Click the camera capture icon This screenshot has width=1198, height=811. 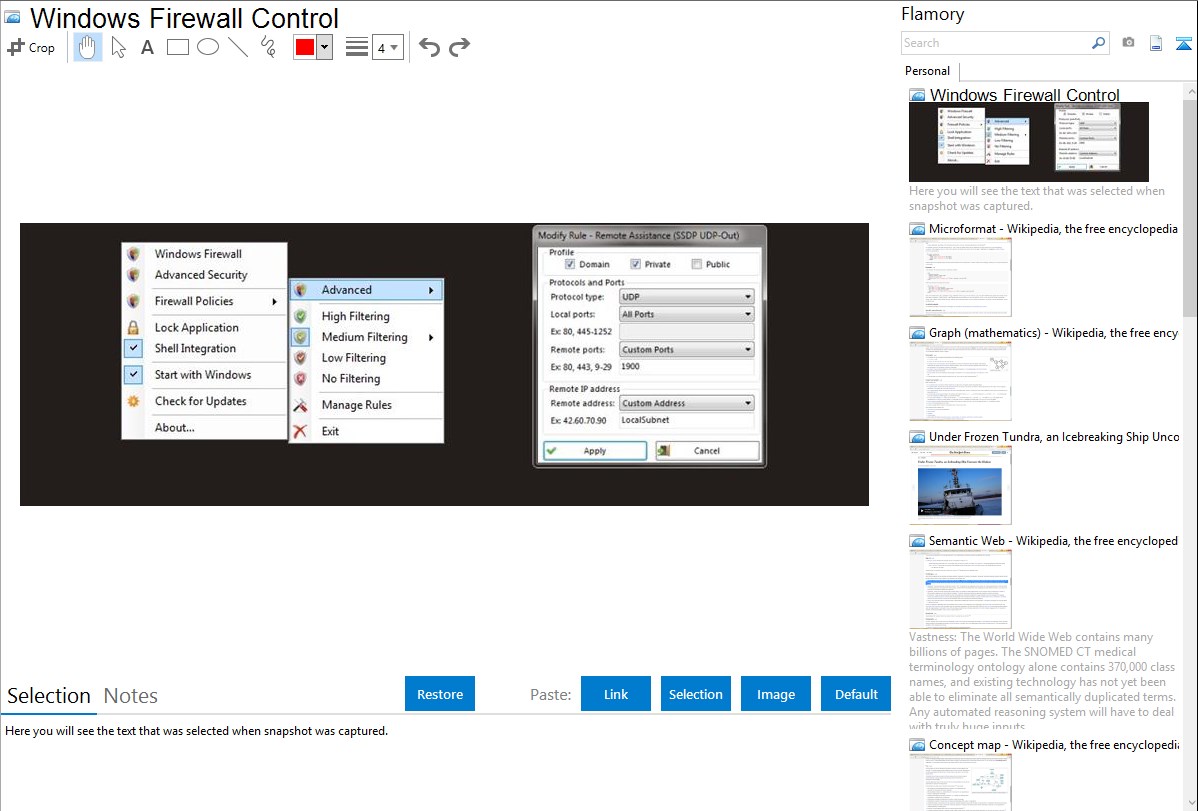coord(1128,43)
